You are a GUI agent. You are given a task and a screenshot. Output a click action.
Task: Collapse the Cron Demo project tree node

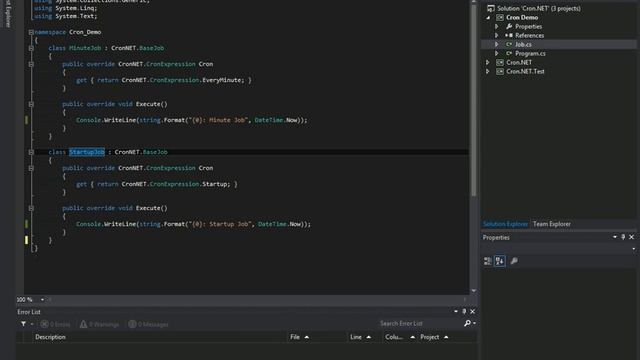pyautogui.click(x=488, y=18)
